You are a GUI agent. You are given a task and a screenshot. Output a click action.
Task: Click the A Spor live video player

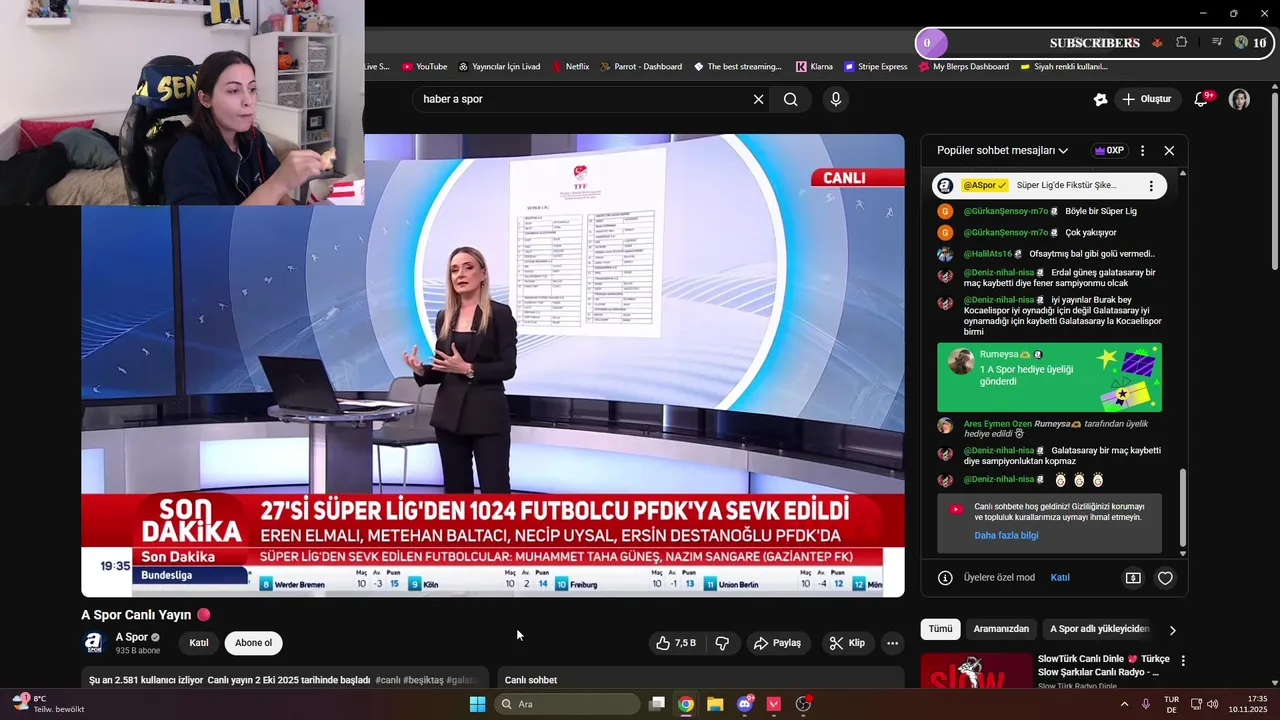pos(493,366)
